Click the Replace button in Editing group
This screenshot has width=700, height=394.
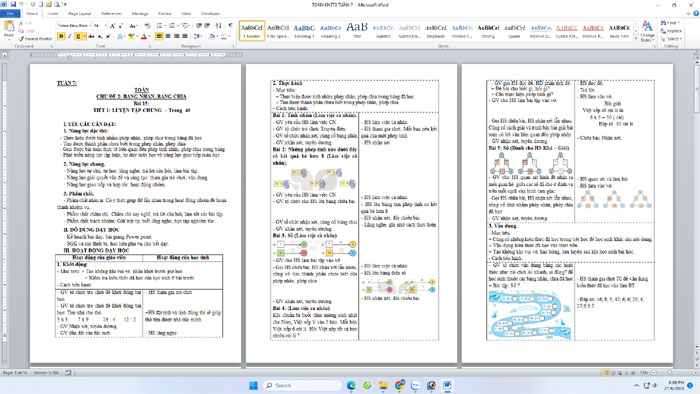coord(671,31)
